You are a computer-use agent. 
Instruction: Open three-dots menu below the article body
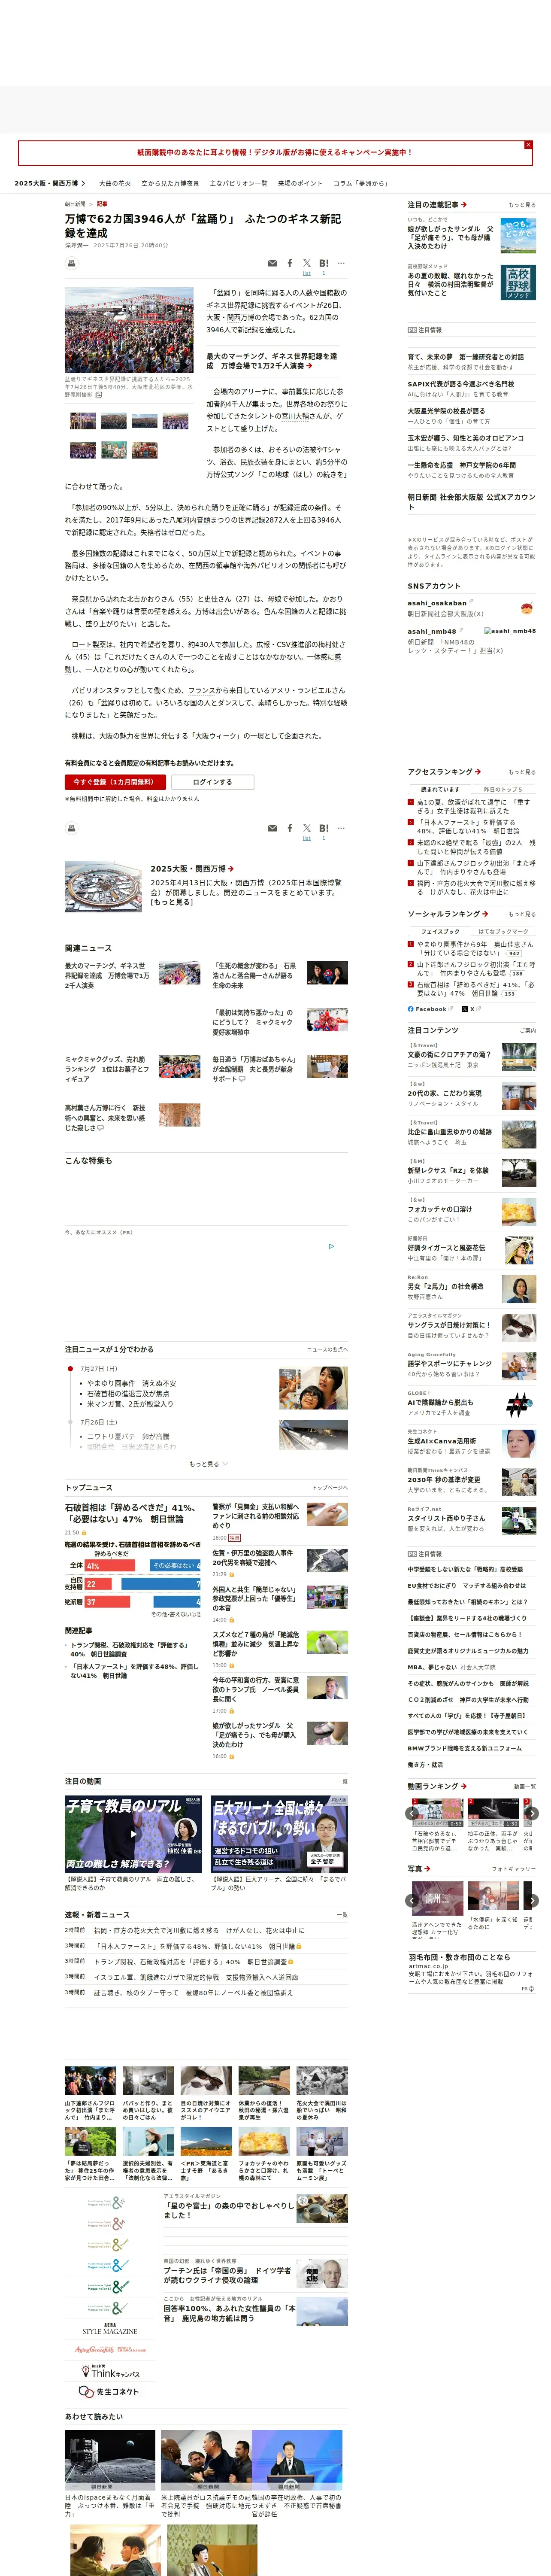341,828
